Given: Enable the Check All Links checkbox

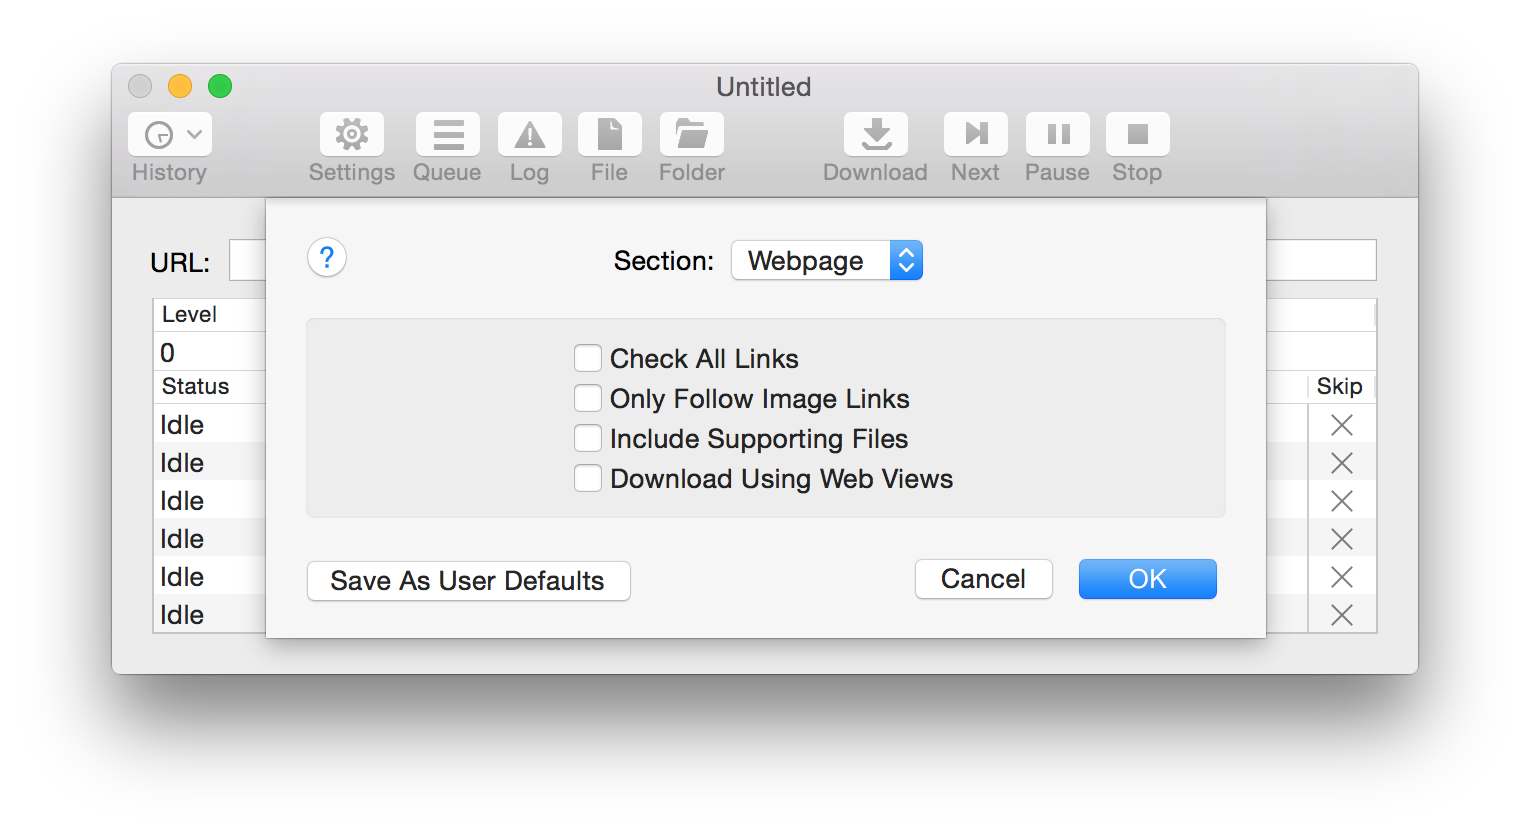Looking at the screenshot, I should [x=588, y=358].
